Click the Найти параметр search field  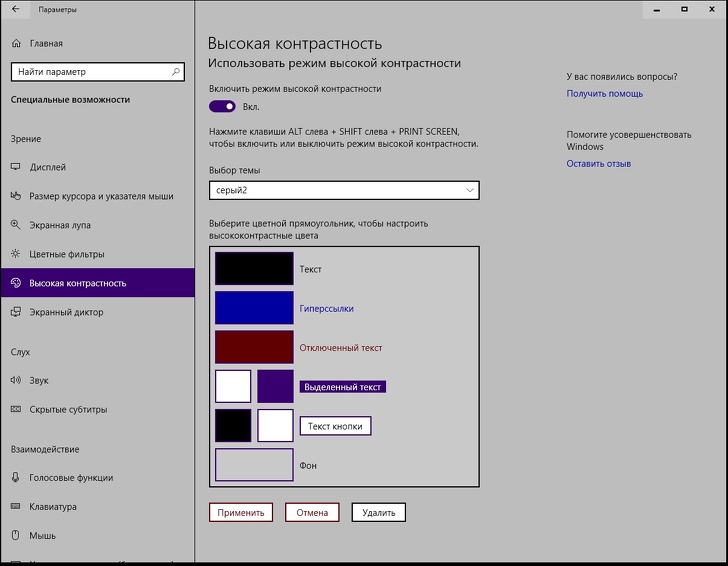point(90,72)
